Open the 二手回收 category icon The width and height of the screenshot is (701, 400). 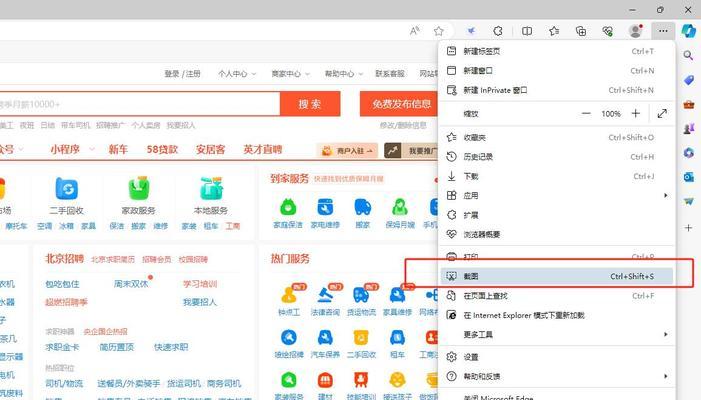click(x=67, y=189)
